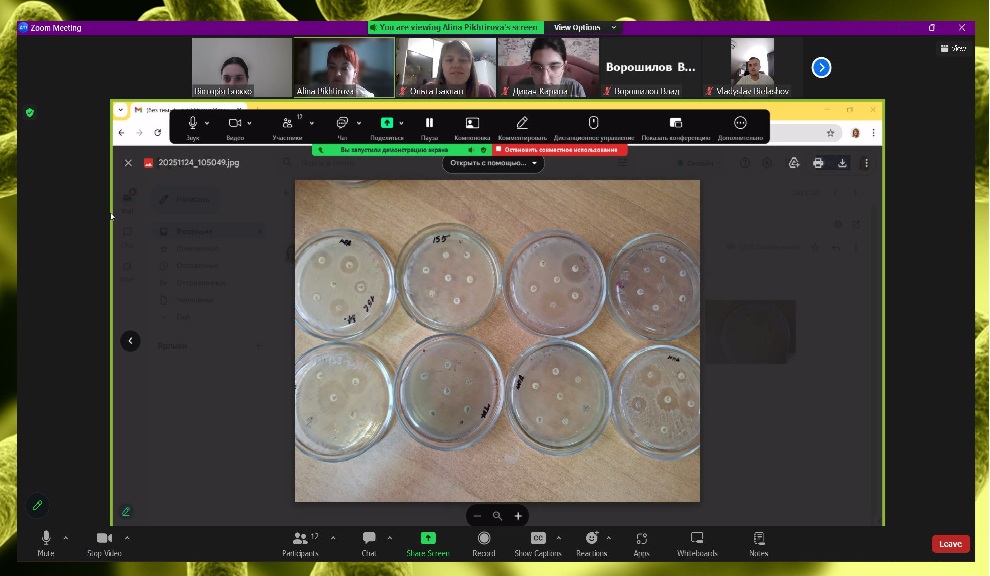
Task: Toggle the Stop Video camera control
Action: (x=104, y=539)
